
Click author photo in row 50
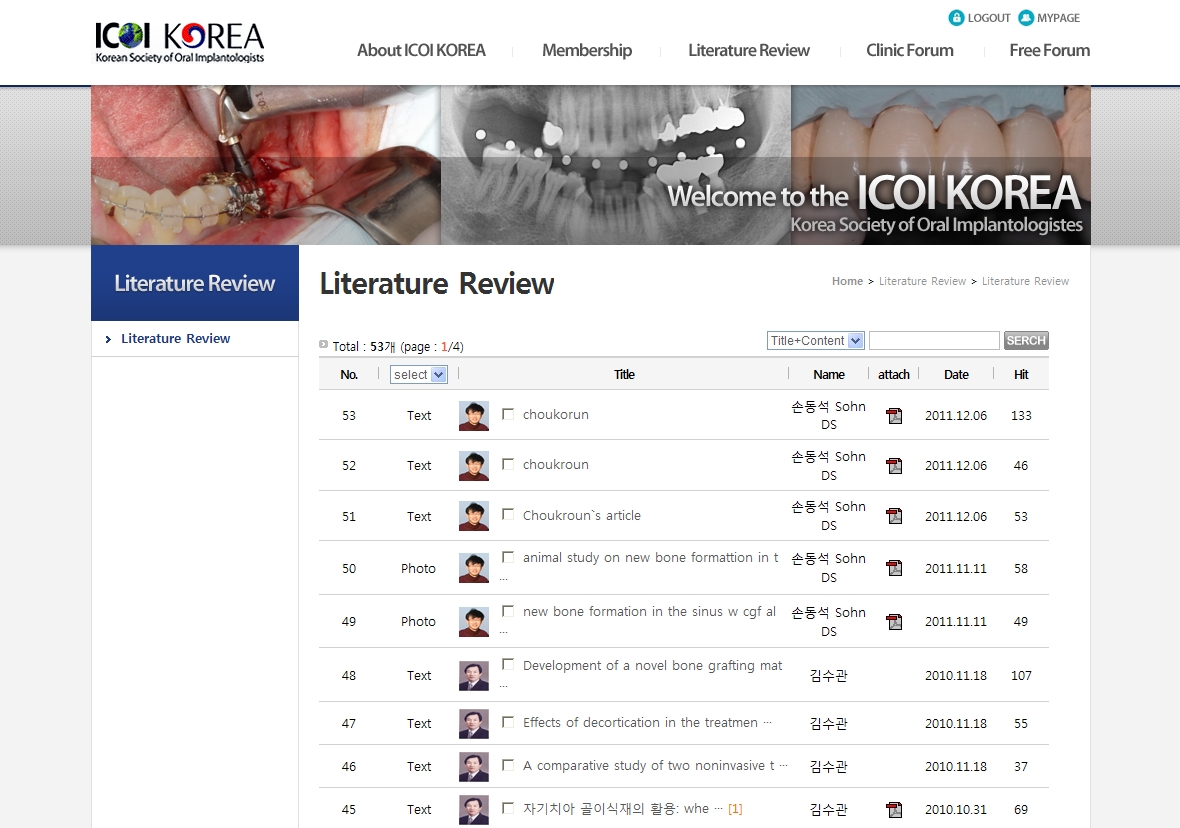[x=474, y=568]
